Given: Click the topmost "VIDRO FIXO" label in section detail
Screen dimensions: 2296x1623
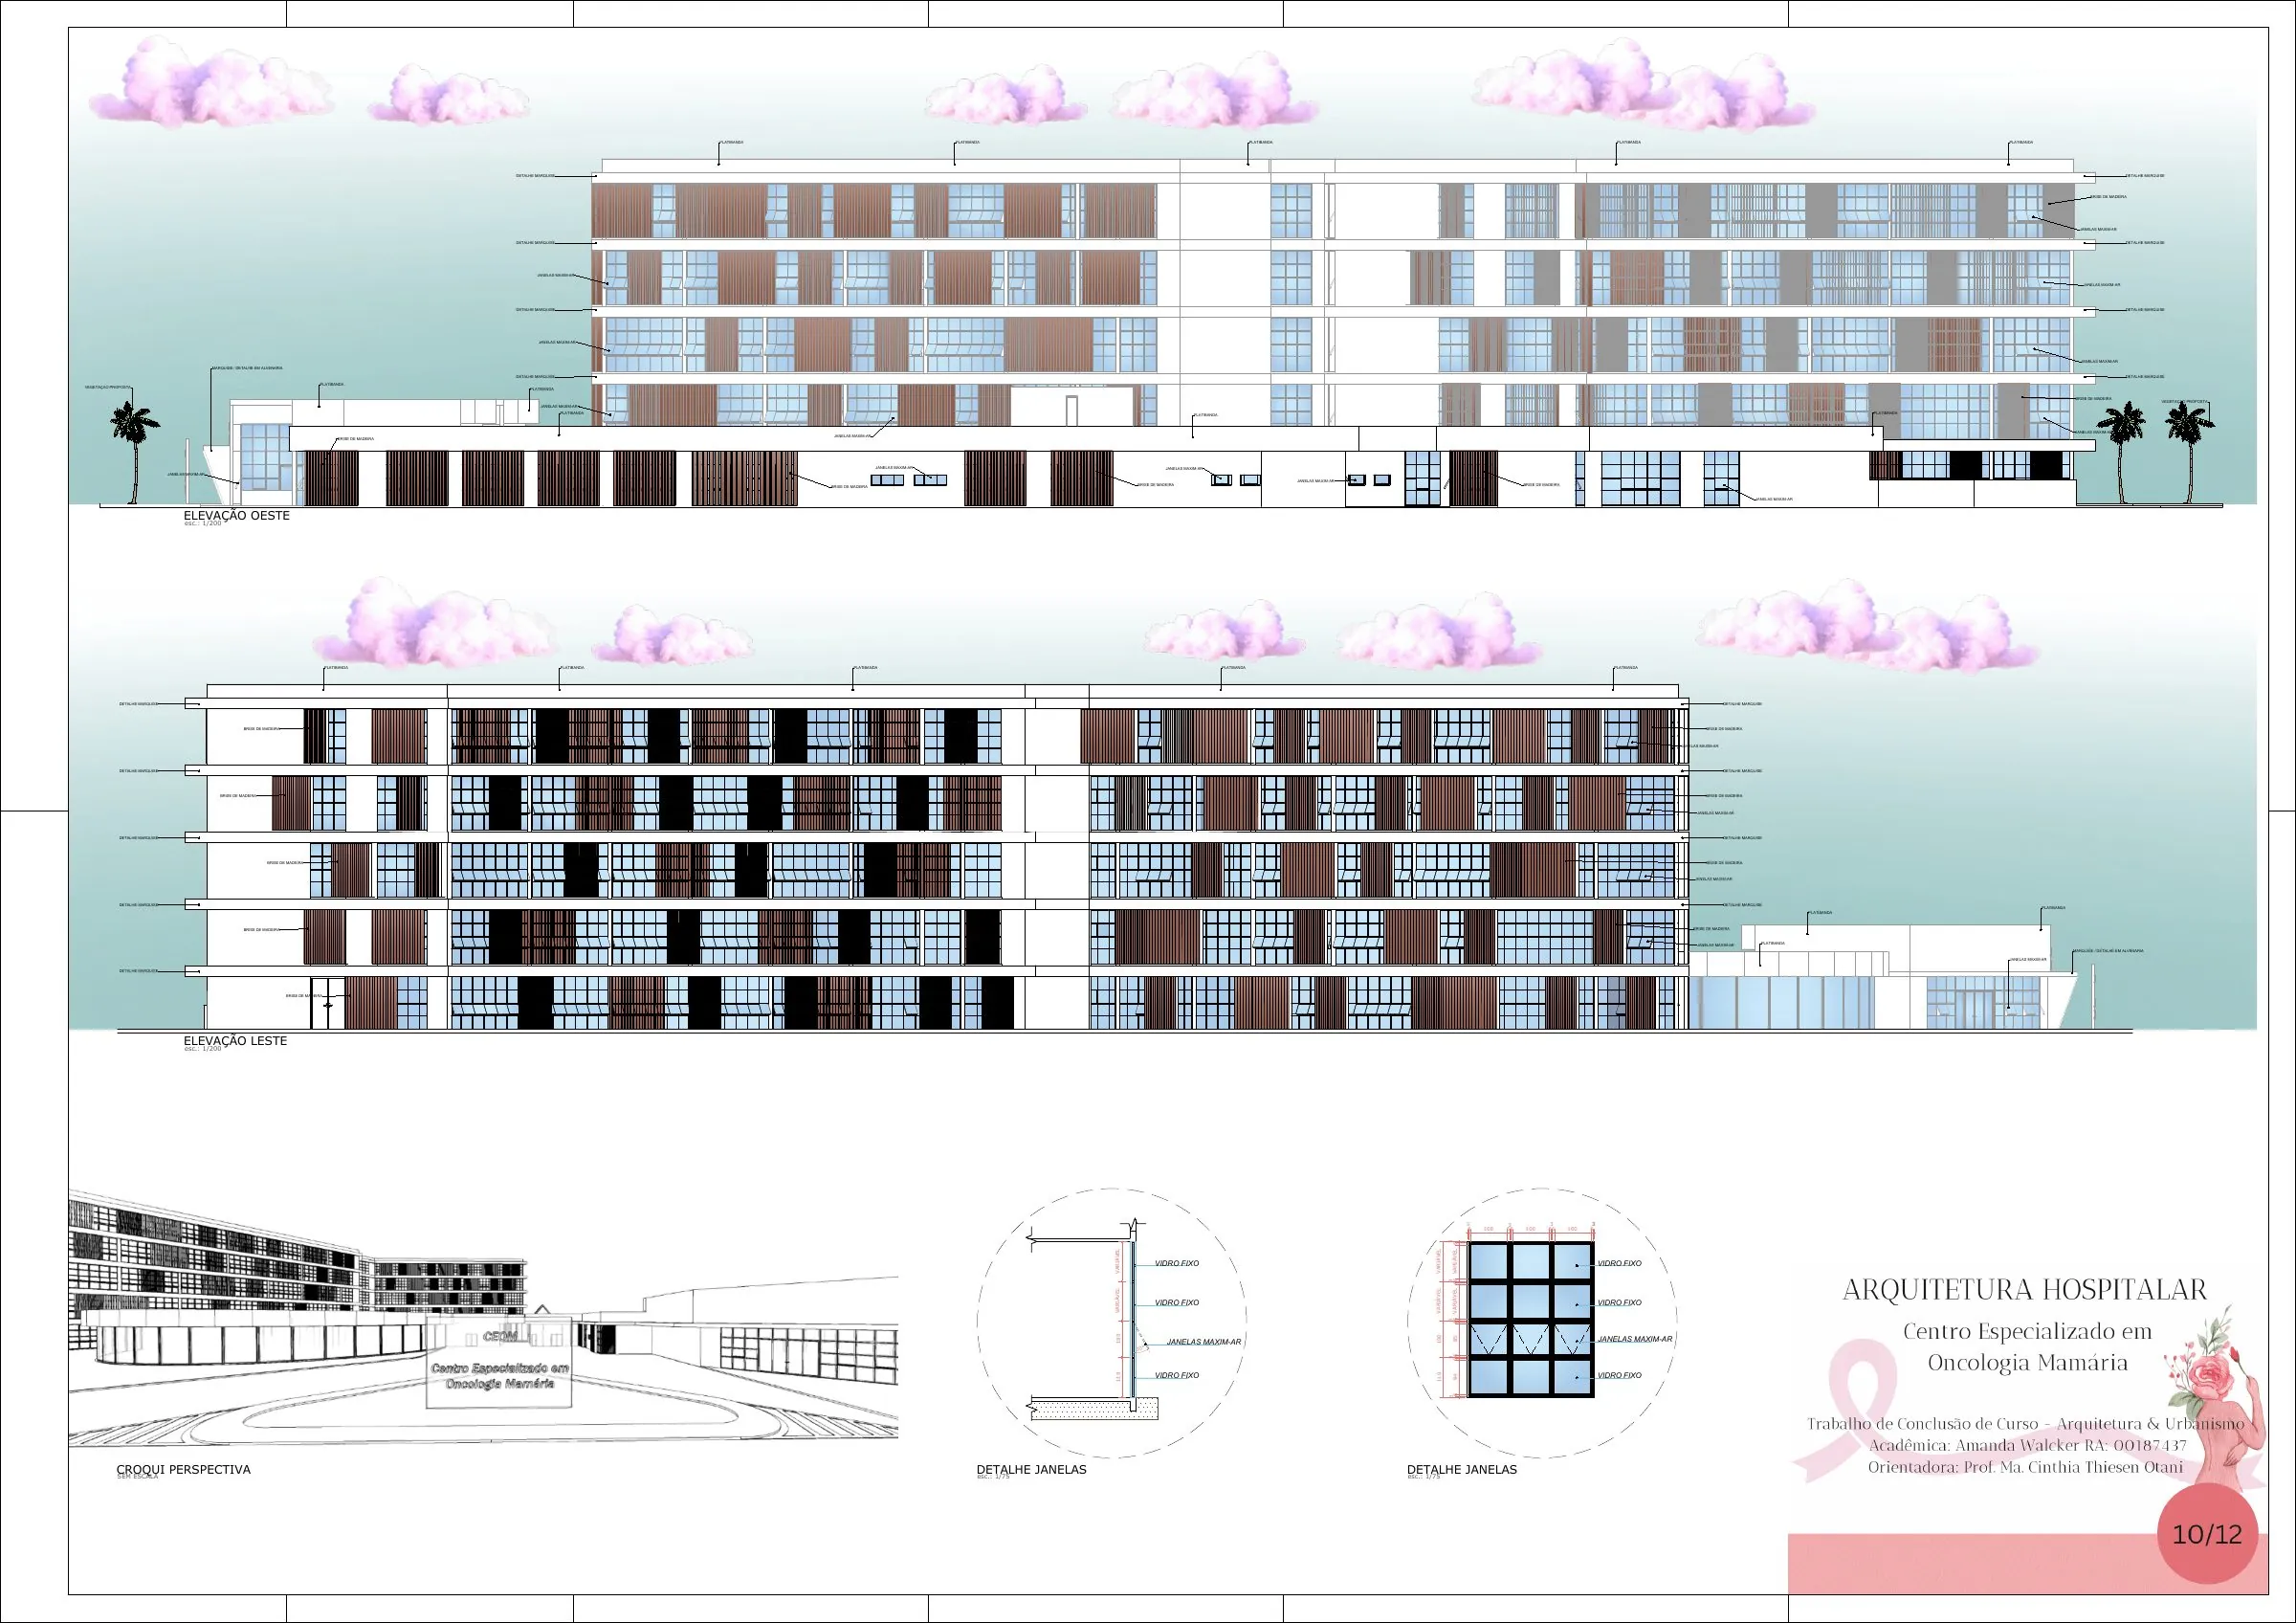Looking at the screenshot, I should point(1177,1264).
